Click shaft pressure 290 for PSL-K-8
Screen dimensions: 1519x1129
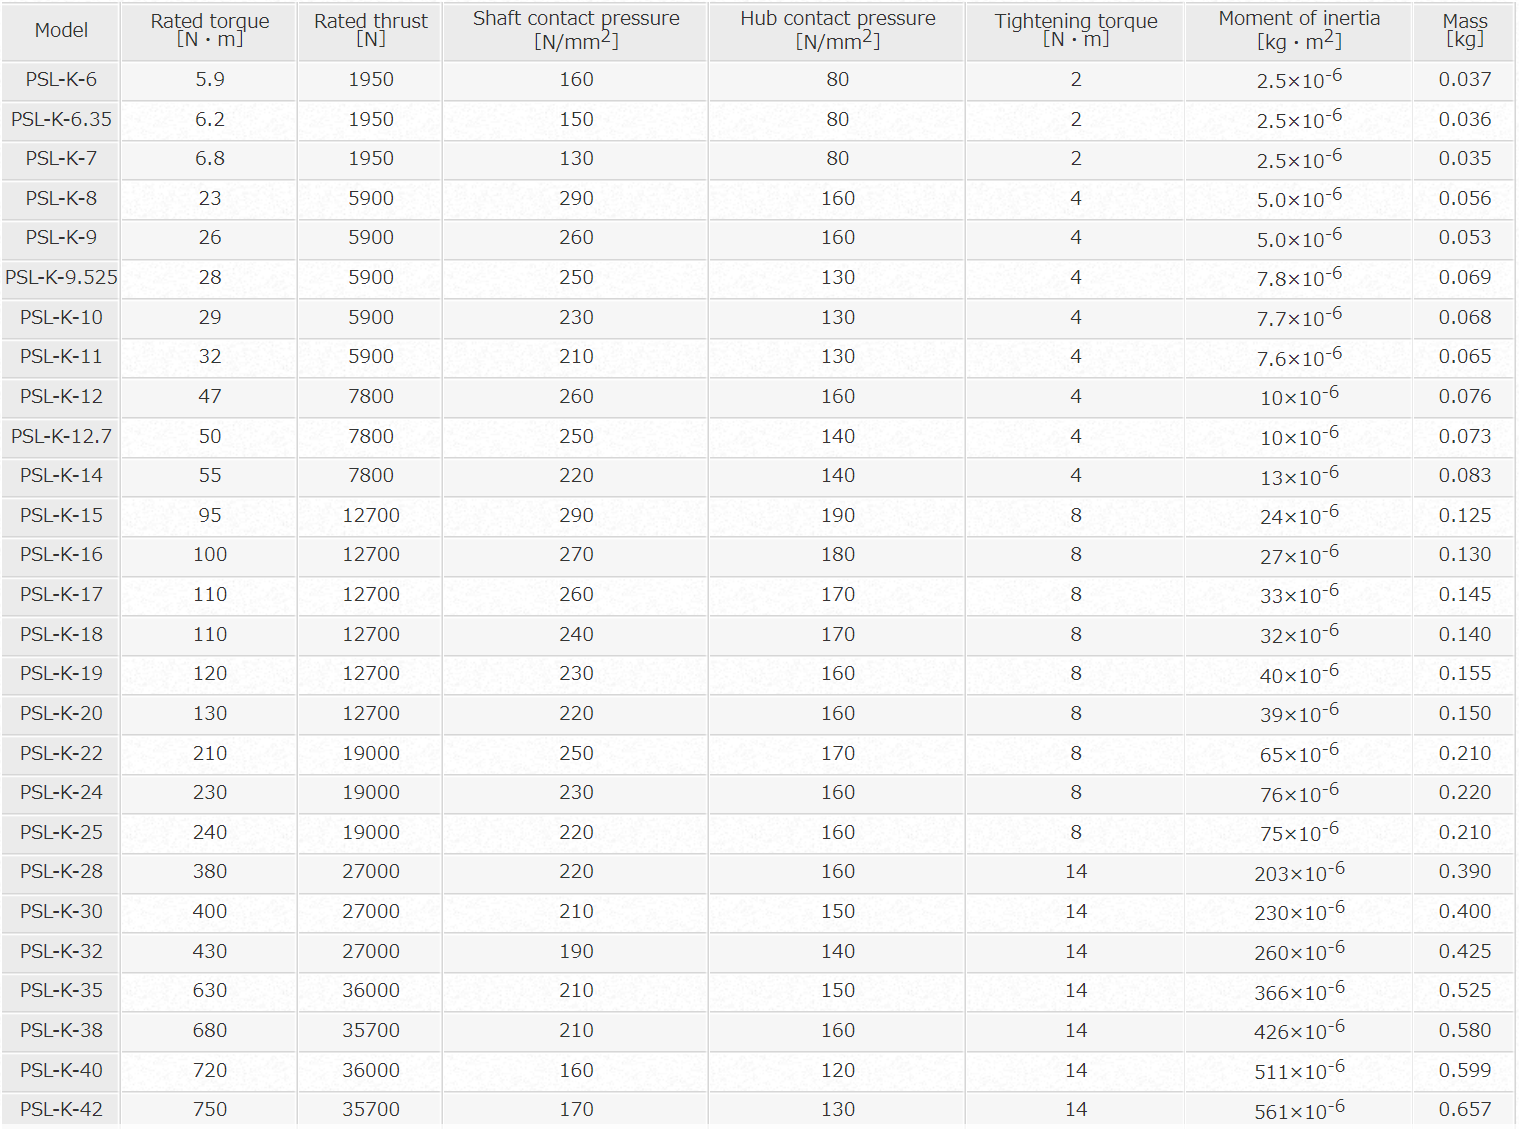(x=576, y=199)
